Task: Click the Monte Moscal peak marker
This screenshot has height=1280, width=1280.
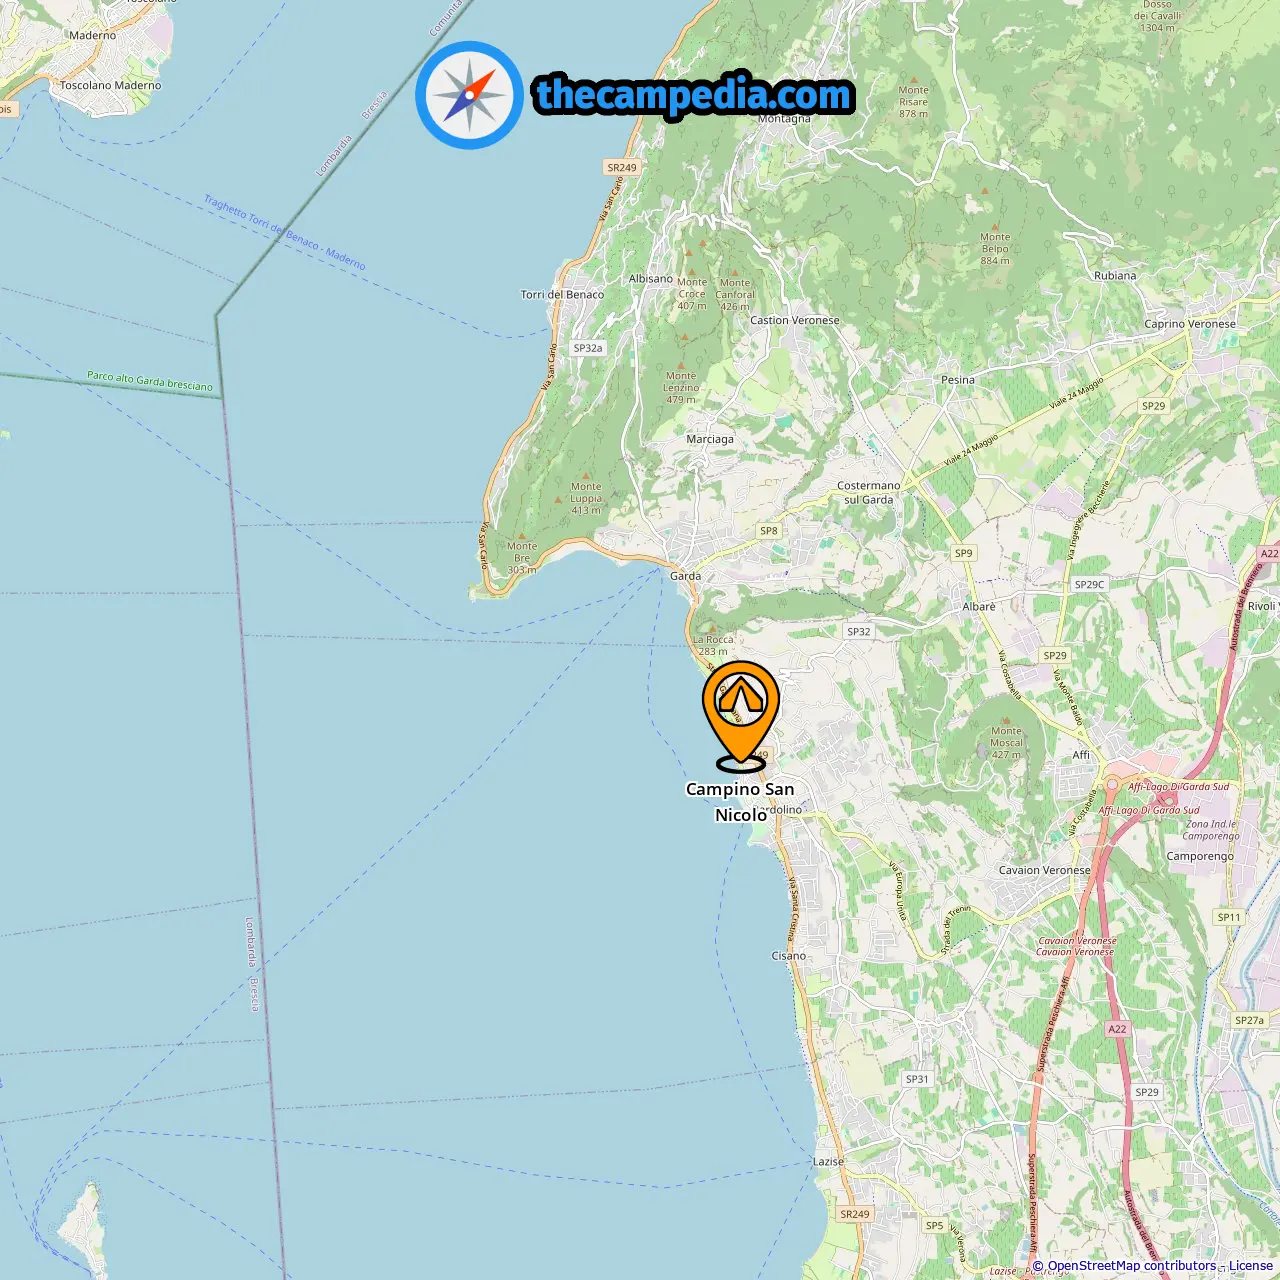Action: click(1006, 719)
